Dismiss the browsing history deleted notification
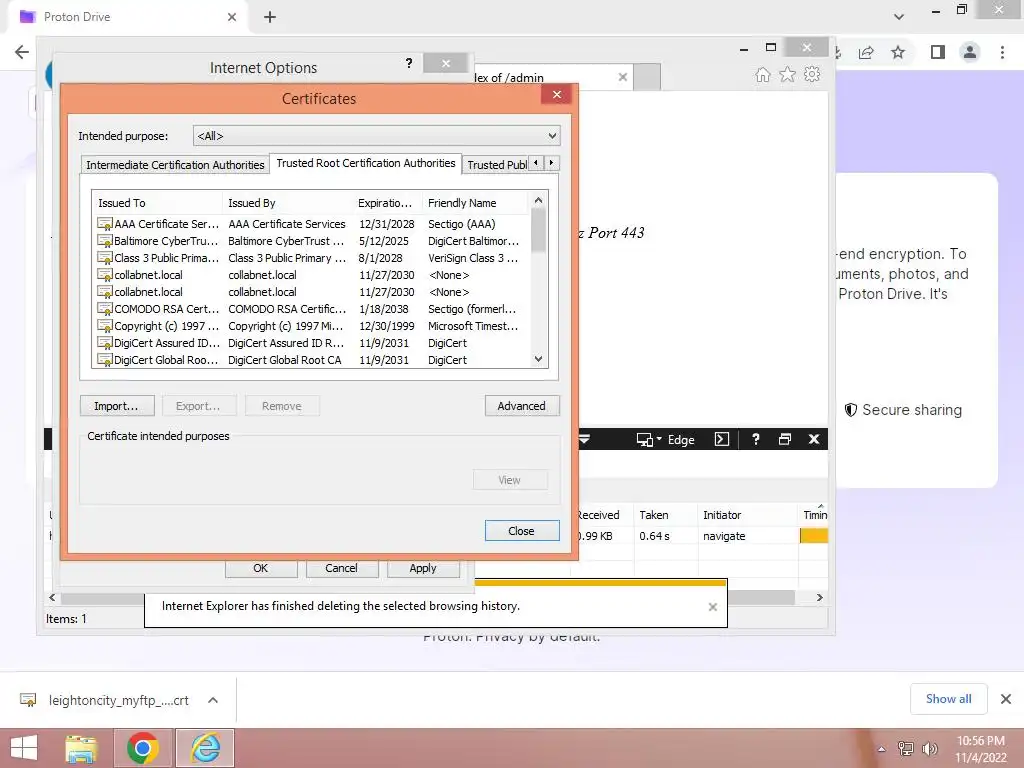 tap(712, 607)
